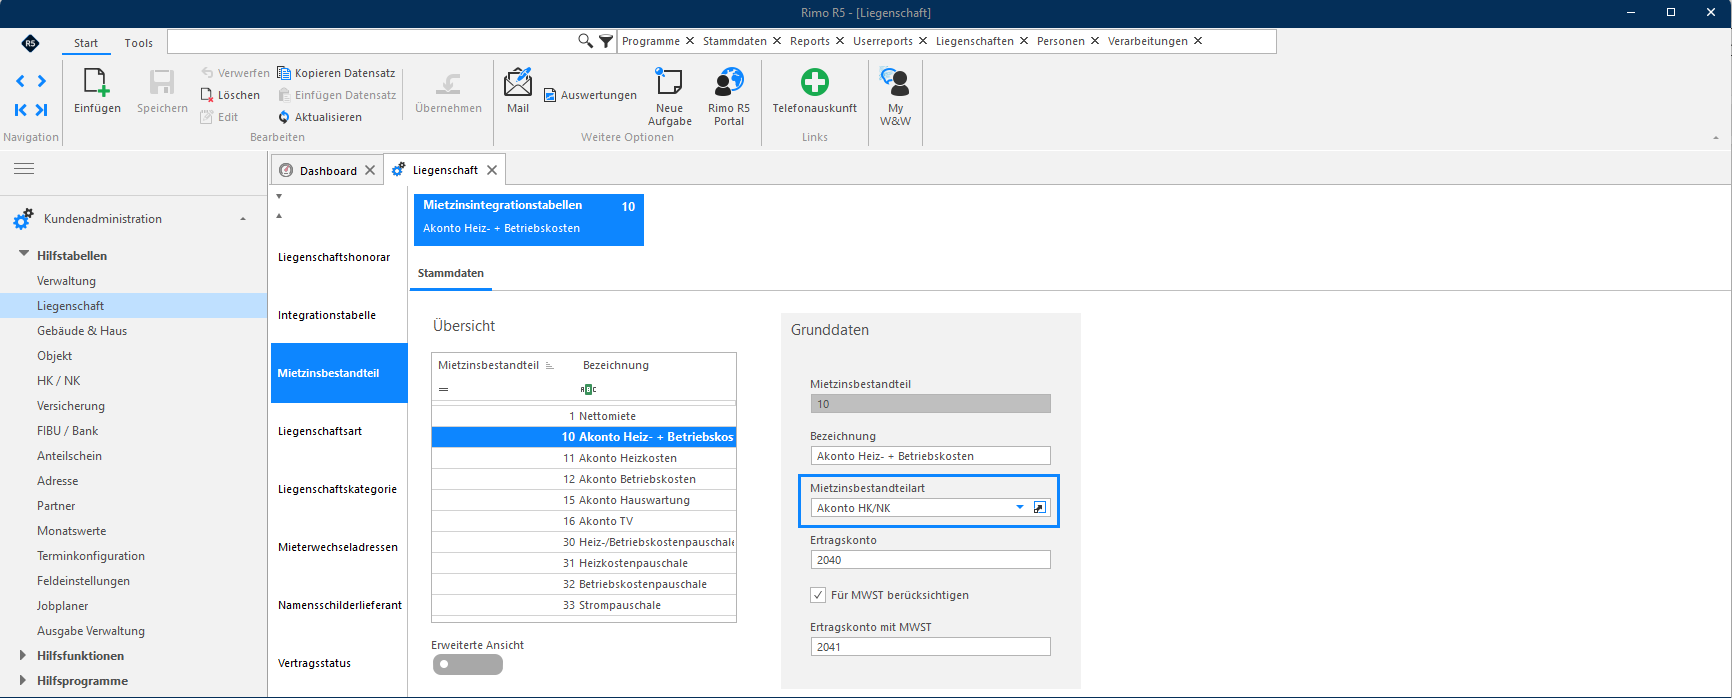Toggle Für MWST berücksichtigen checkbox
1732x698 pixels.
(818, 595)
